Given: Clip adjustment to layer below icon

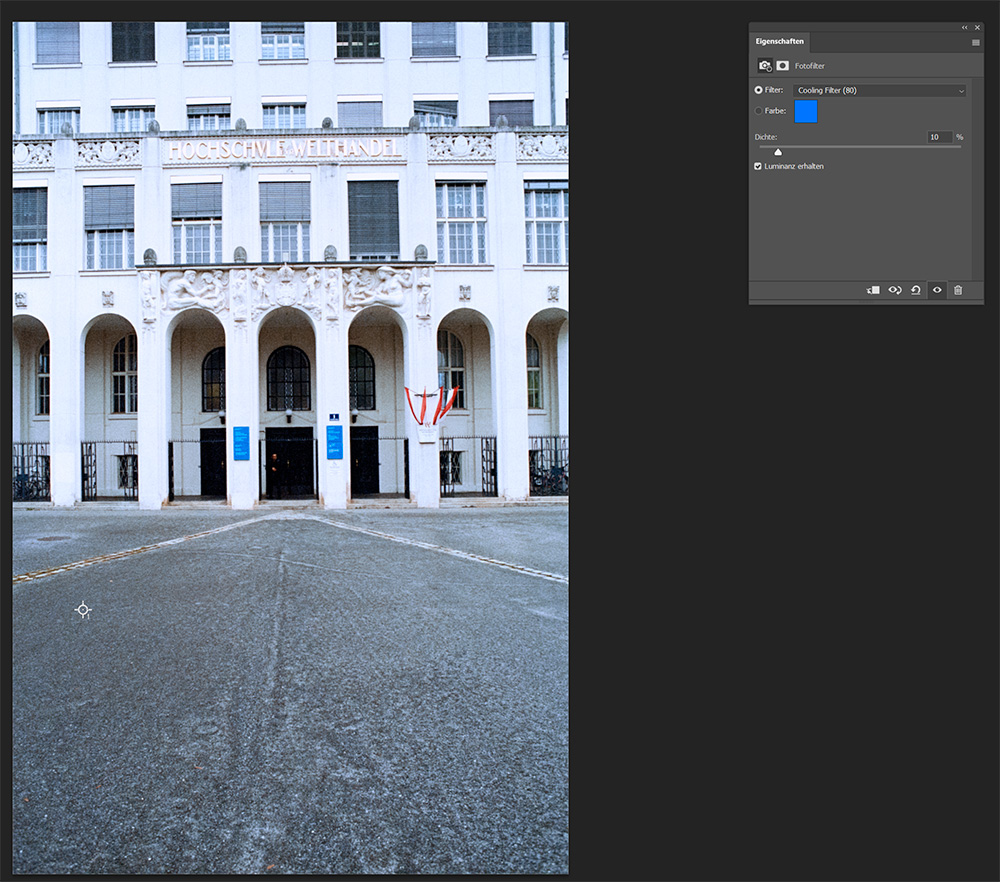Looking at the screenshot, I should tap(873, 290).
